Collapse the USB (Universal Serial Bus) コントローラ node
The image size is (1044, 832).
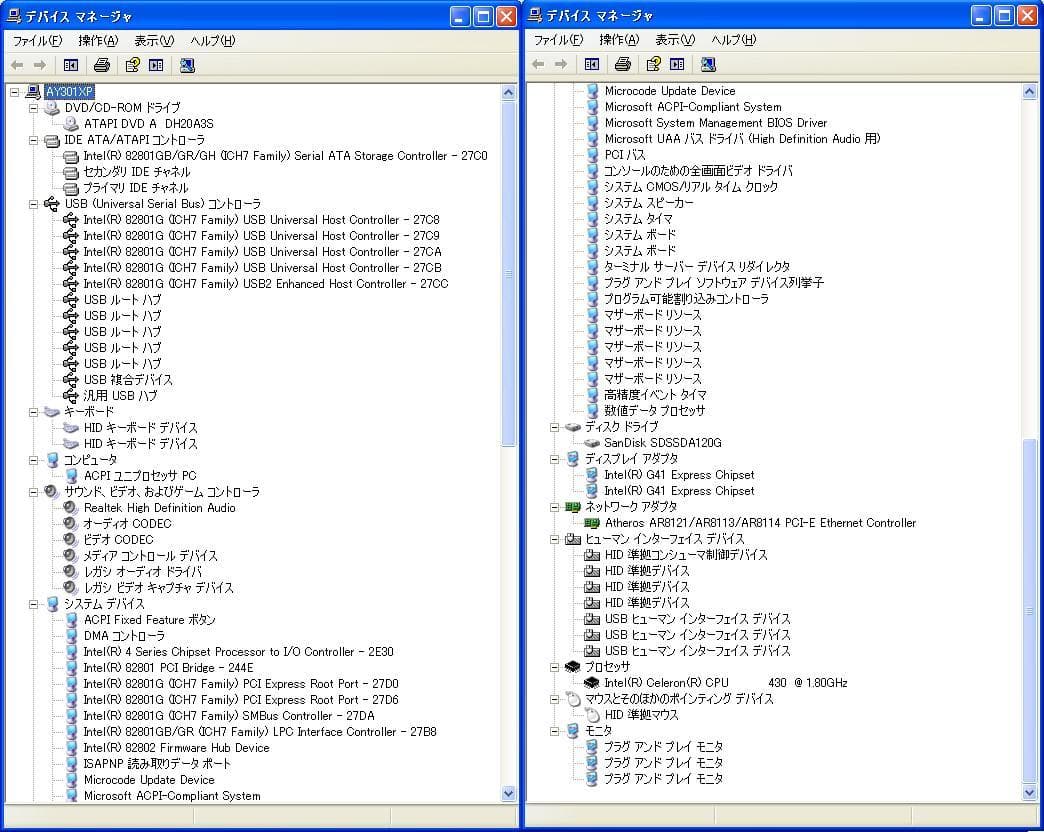(x=32, y=203)
